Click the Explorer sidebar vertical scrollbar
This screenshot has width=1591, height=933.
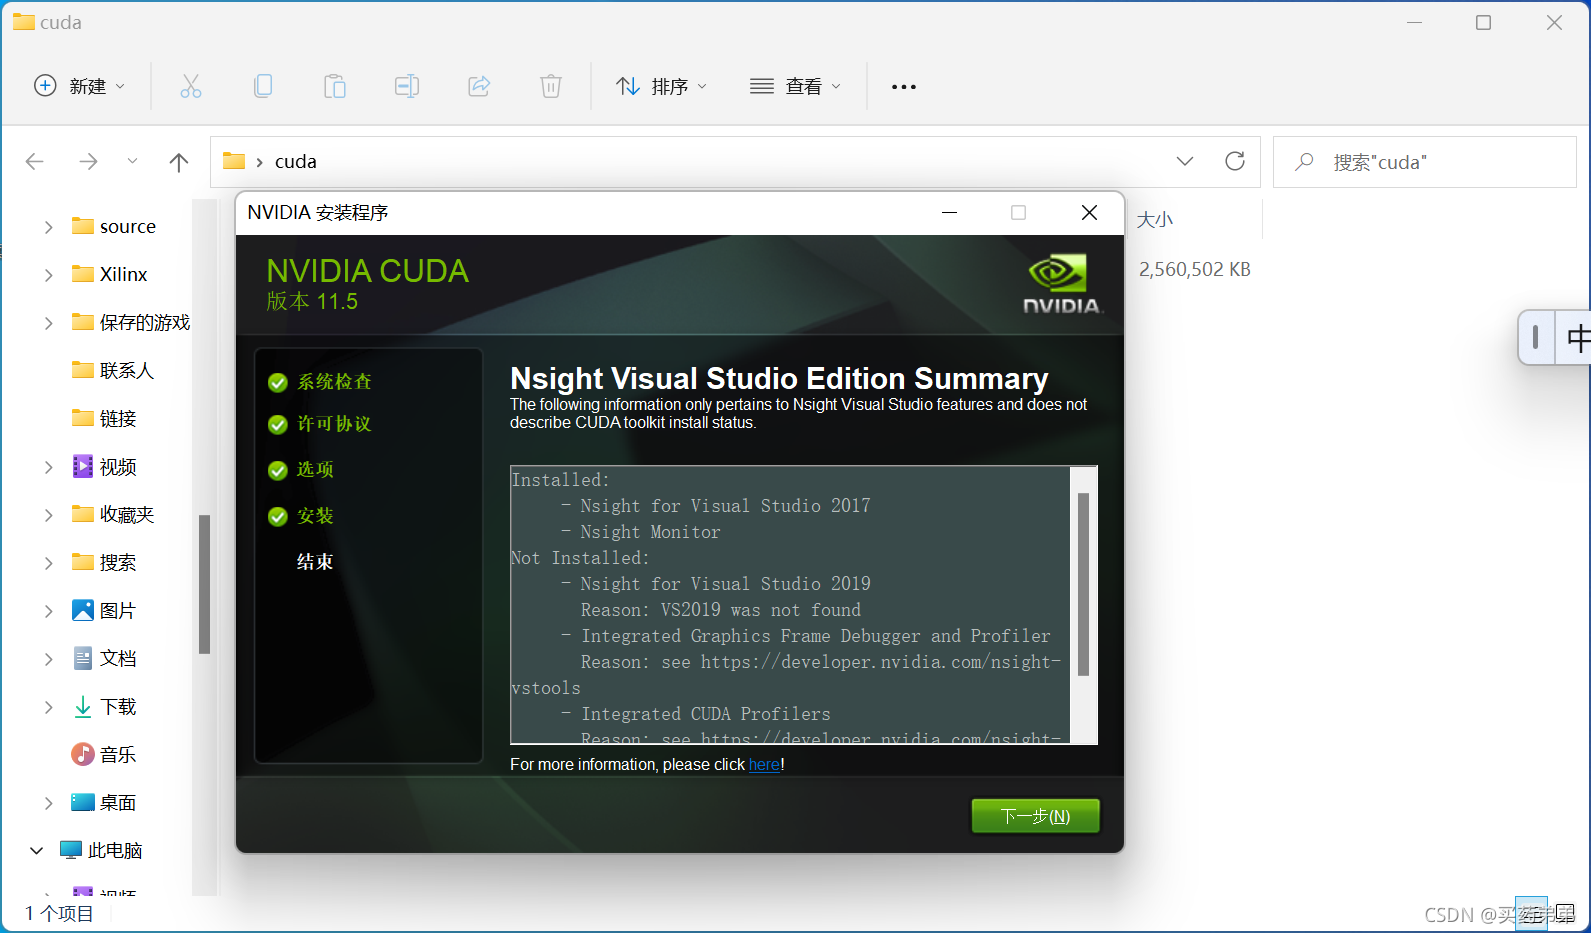click(204, 584)
